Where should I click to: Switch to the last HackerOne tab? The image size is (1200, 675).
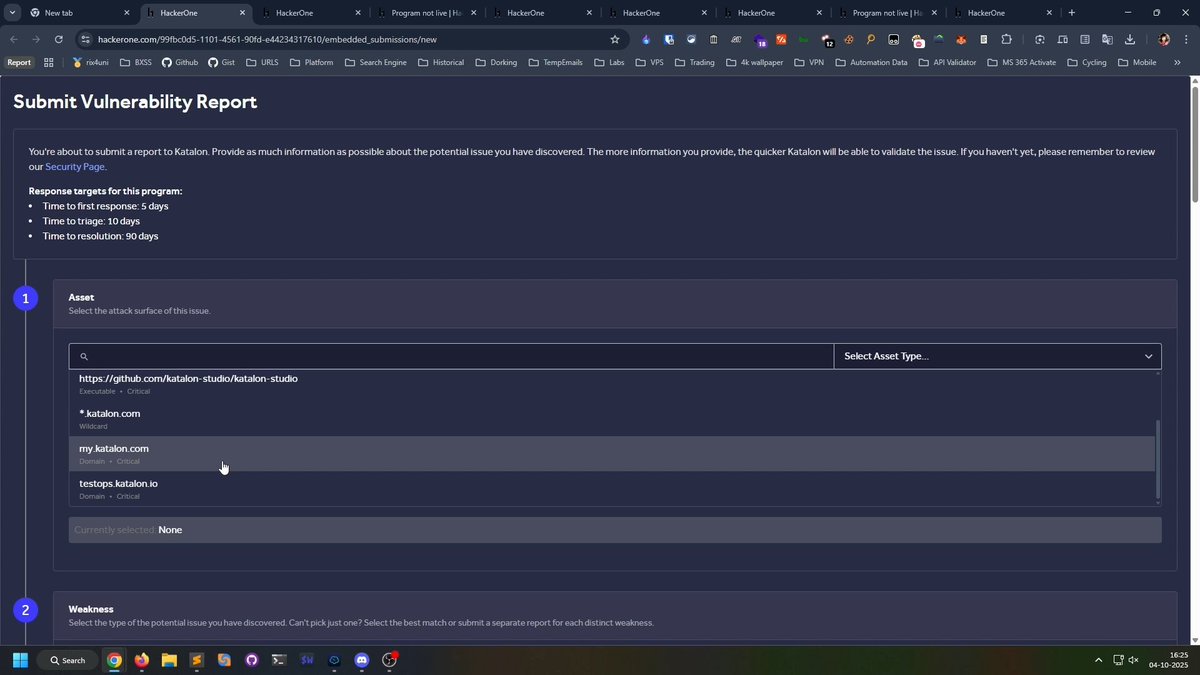coord(1000,13)
